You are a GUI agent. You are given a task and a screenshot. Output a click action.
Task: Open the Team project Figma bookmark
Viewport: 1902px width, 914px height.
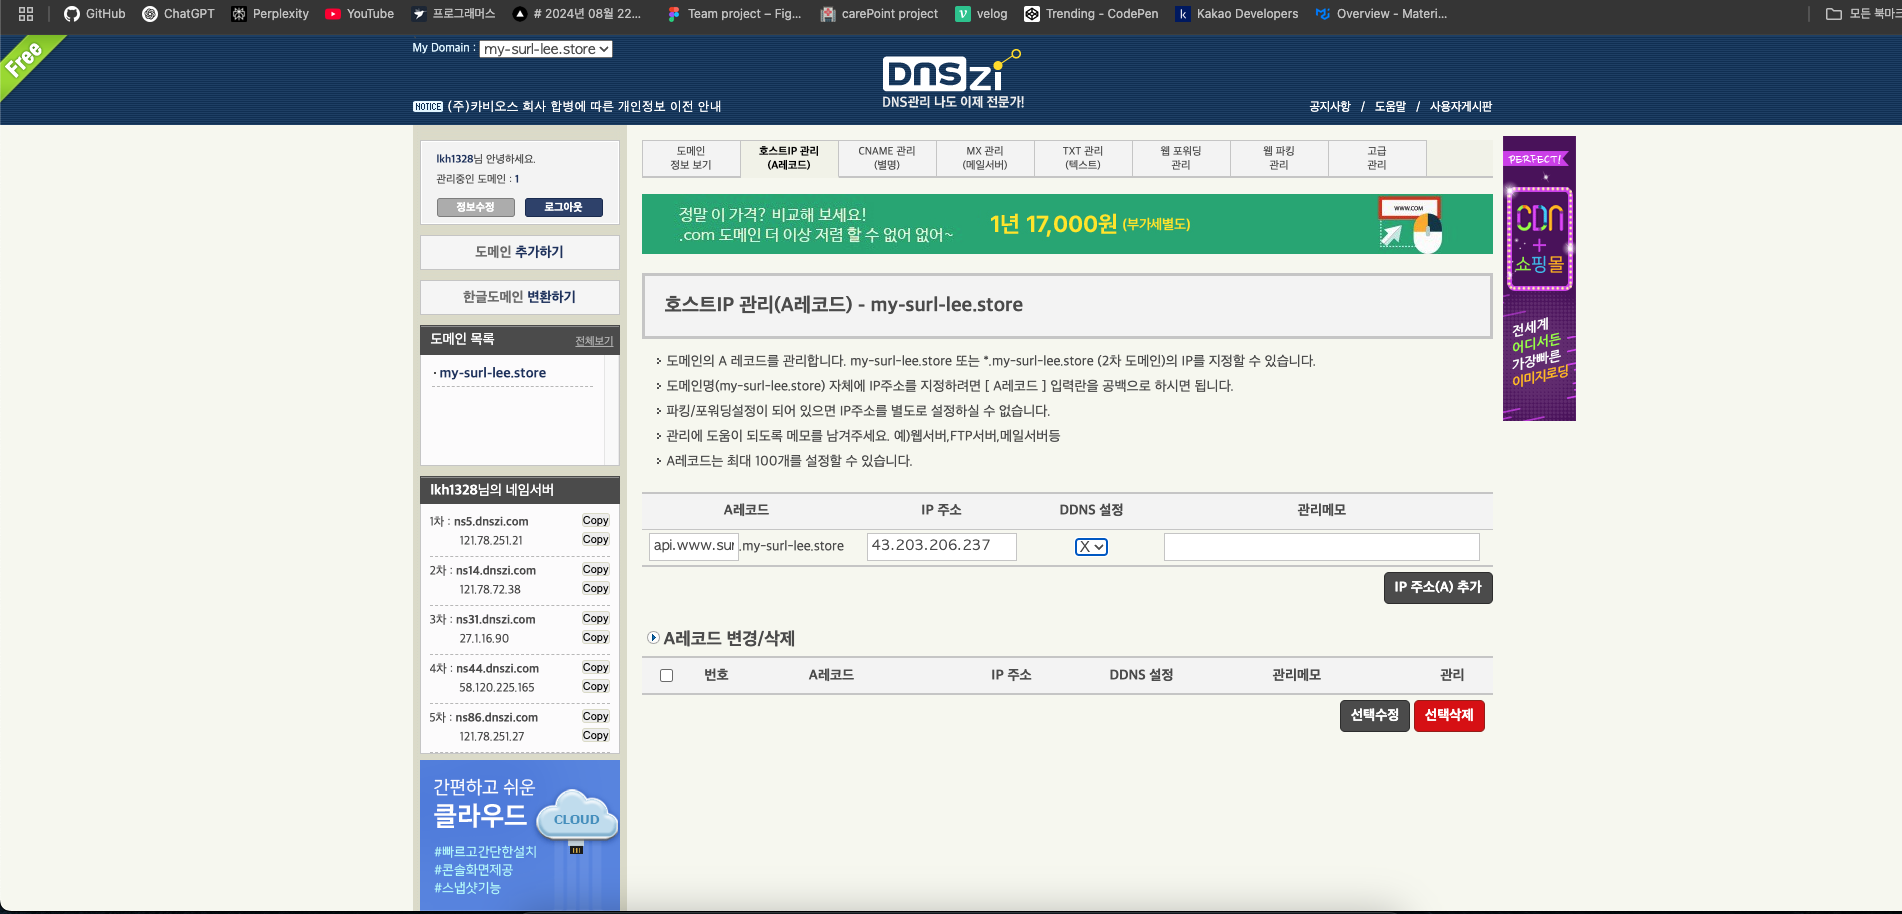(x=734, y=14)
